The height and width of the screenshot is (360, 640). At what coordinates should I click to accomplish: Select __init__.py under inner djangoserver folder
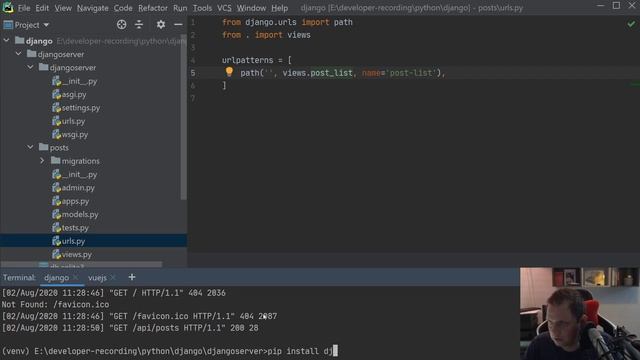(79, 81)
